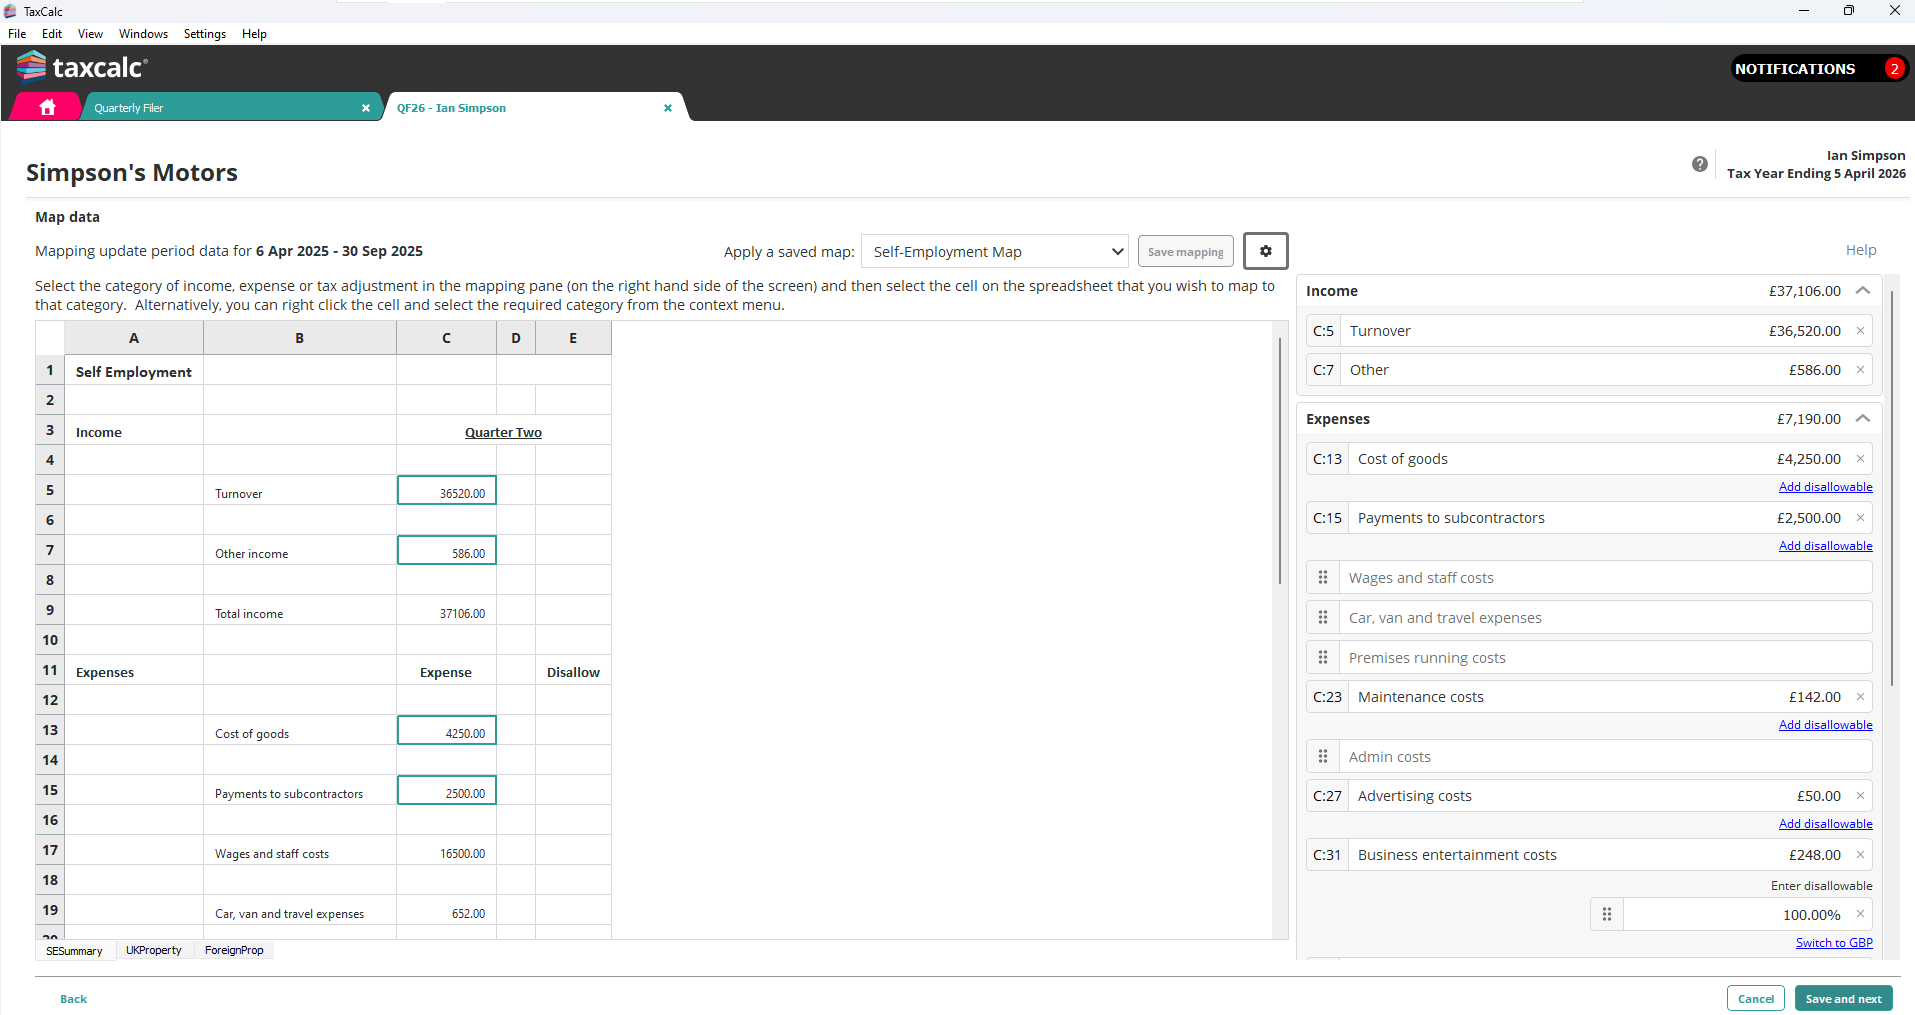Grab the drag handle beside Wages and staff costs
The image size is (1915, 1015).
click(x=1323, y=578)
